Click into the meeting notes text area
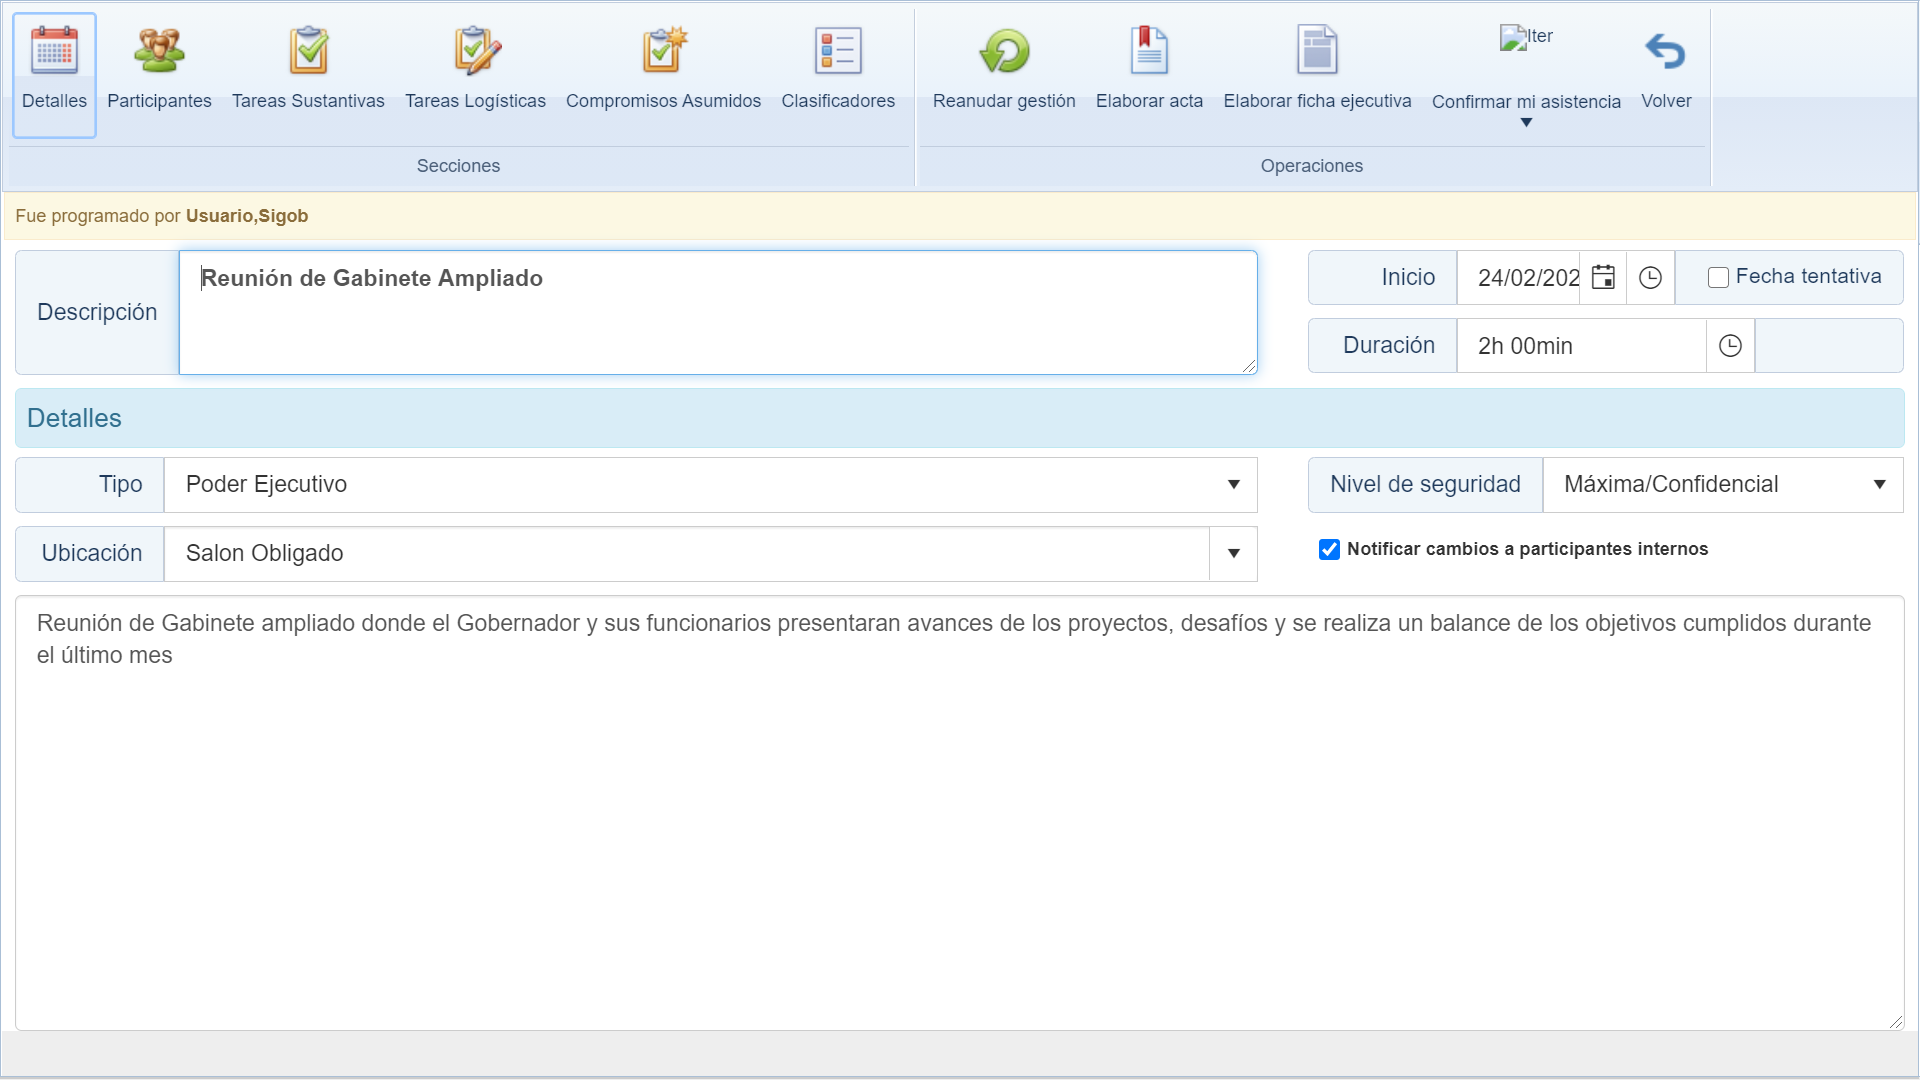 (x=959, y=813)
